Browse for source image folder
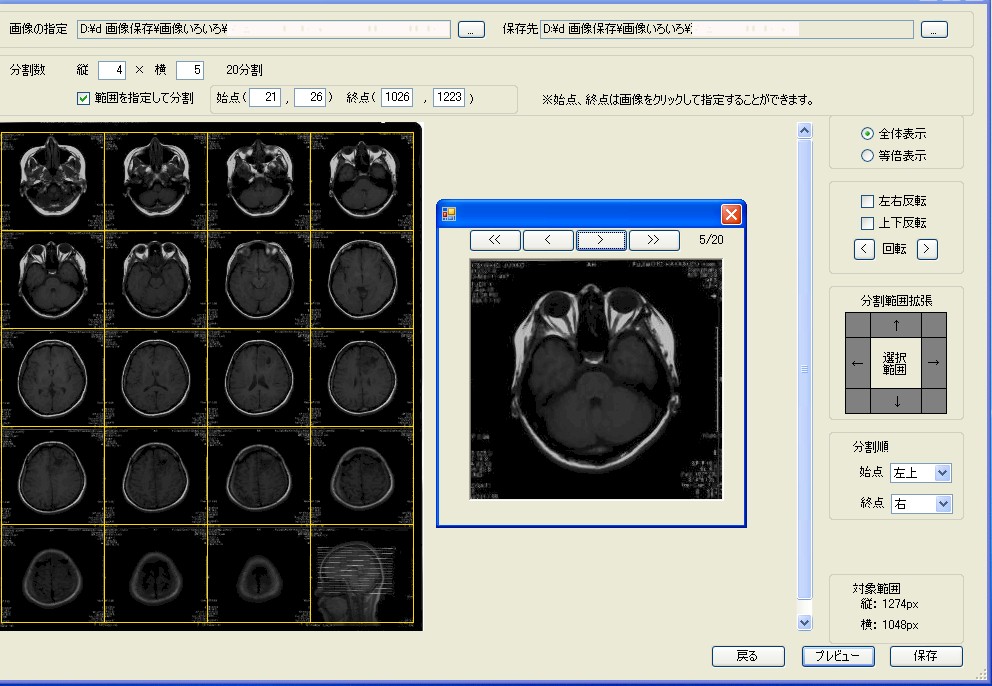The image size is (992, 686). coord(471,30)
